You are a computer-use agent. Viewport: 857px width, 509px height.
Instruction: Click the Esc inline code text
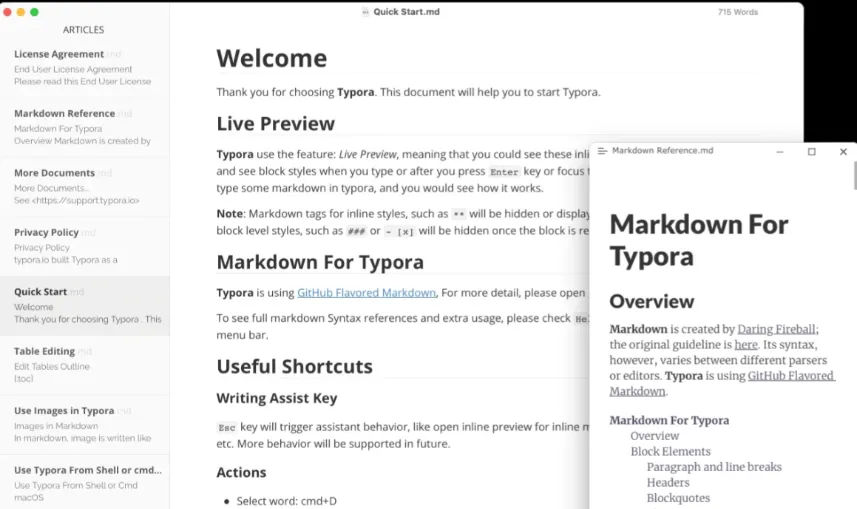pos(227,428)
